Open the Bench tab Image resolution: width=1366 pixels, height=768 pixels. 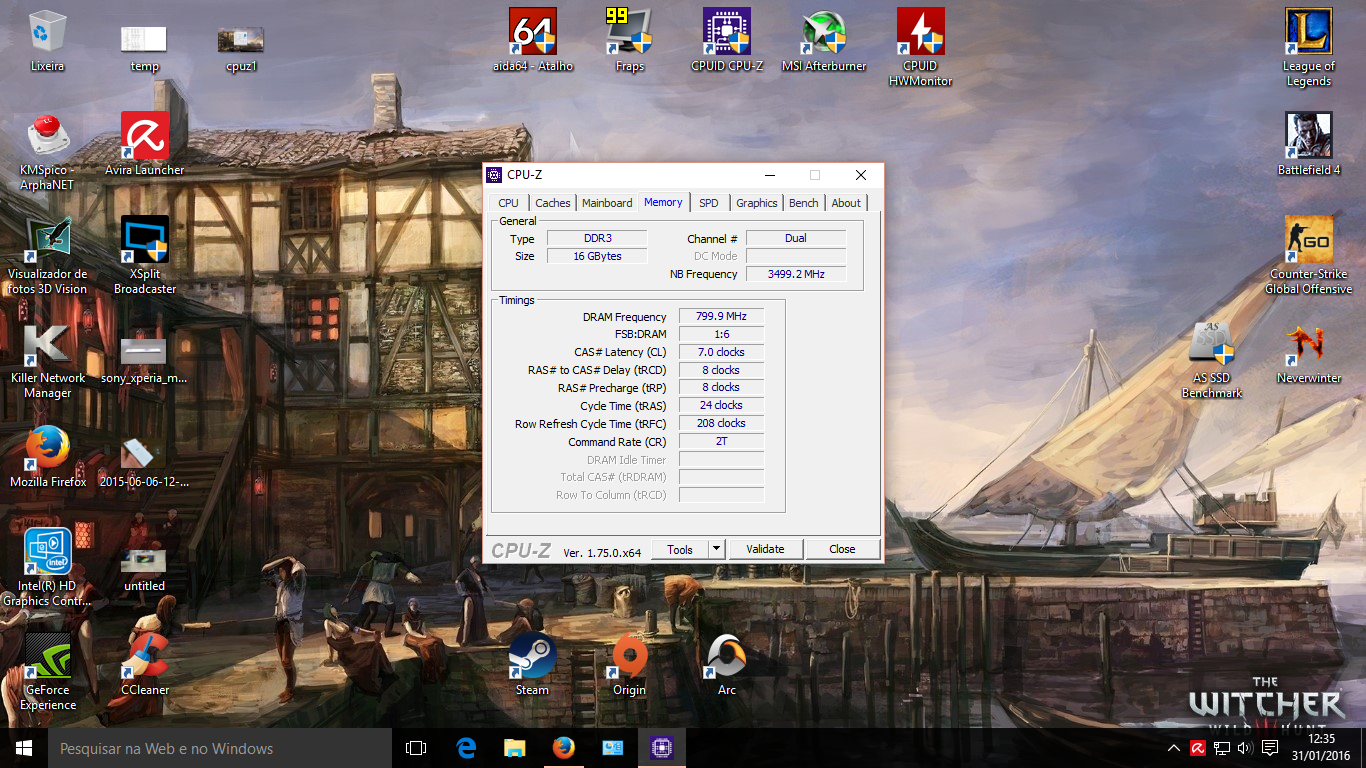coord(804,203)
